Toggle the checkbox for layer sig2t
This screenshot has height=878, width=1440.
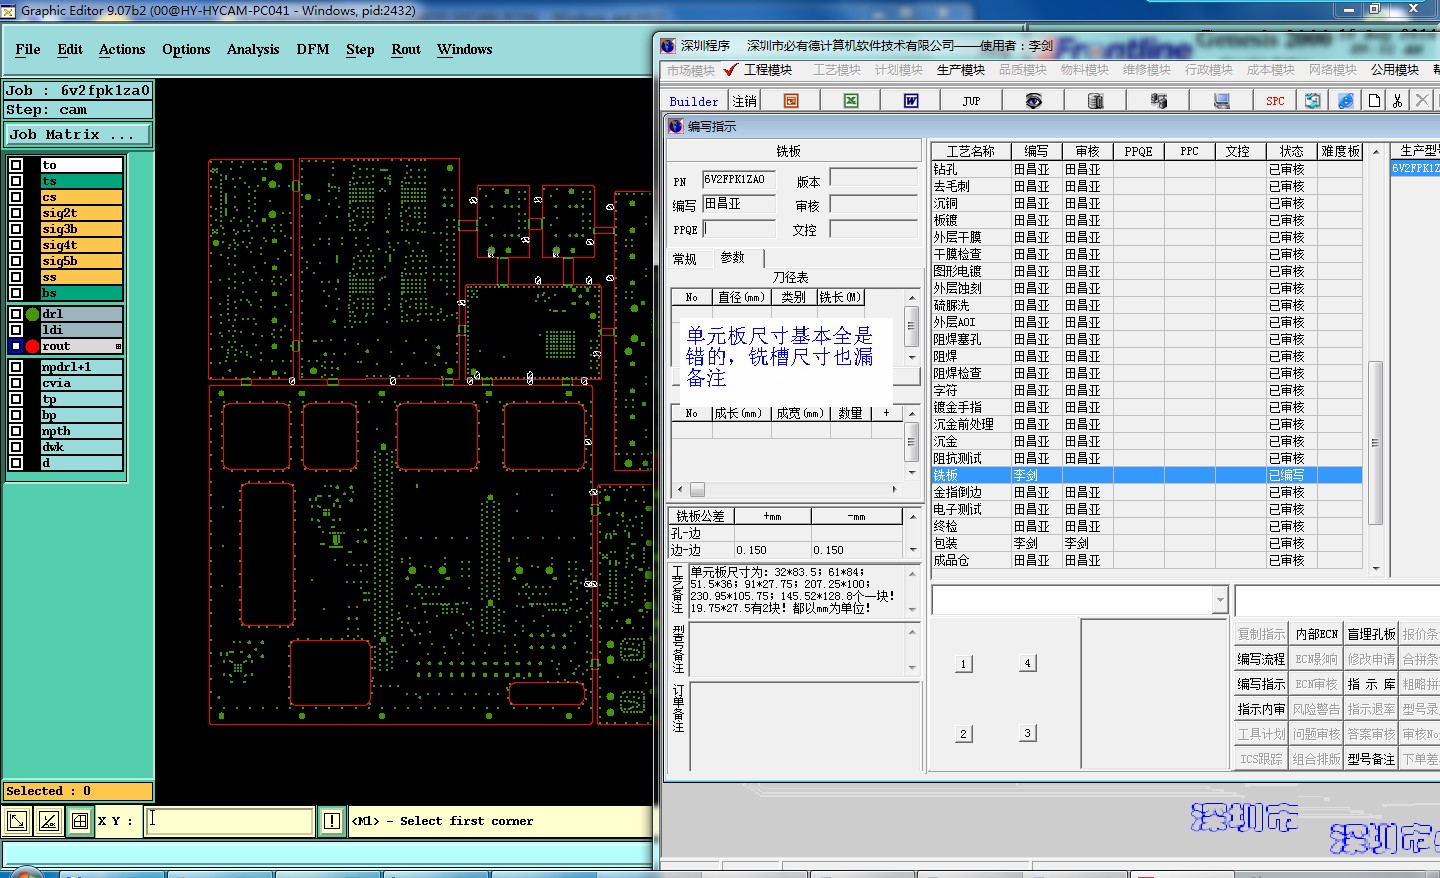point(16,213)
